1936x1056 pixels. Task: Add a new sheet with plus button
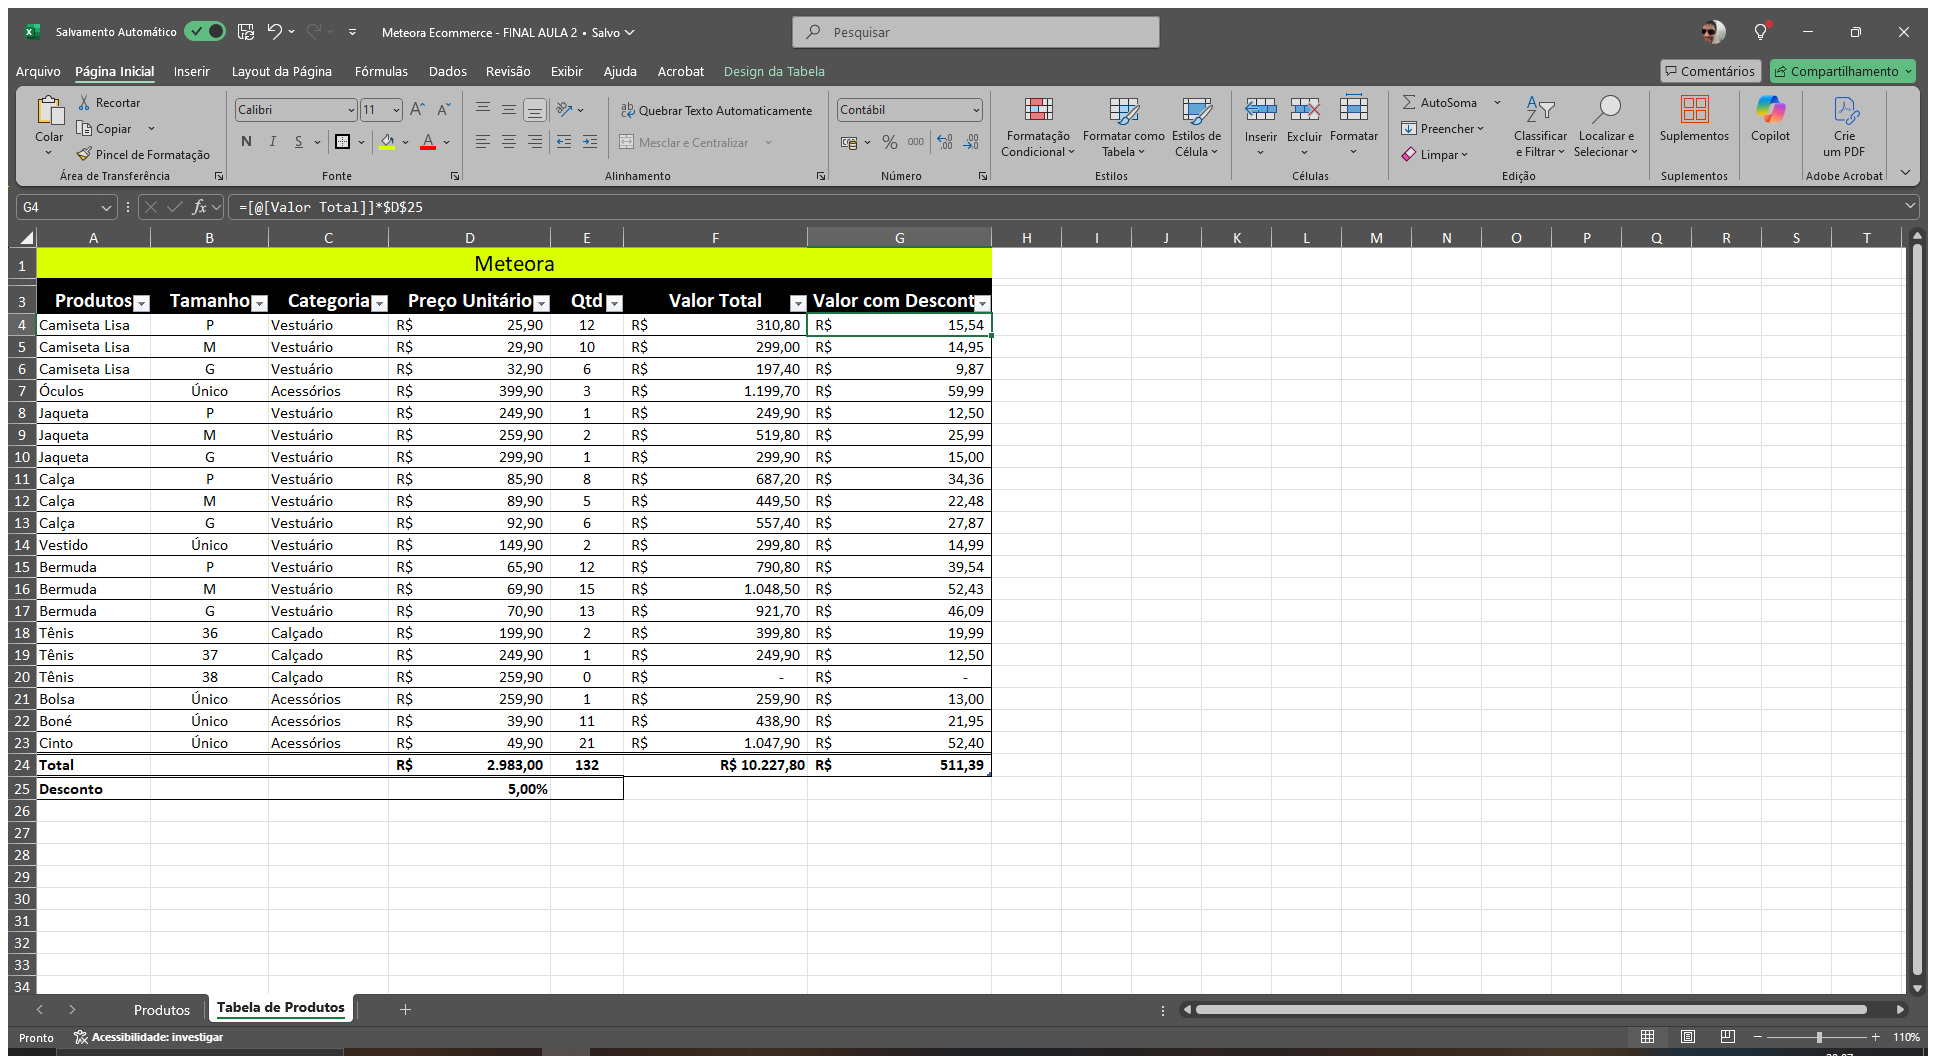(x=405, y=1010)
